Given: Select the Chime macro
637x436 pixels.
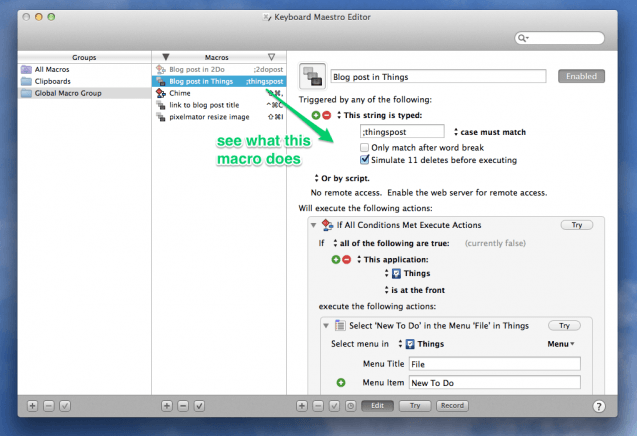Looking at the screenshot, I should 219,93.
